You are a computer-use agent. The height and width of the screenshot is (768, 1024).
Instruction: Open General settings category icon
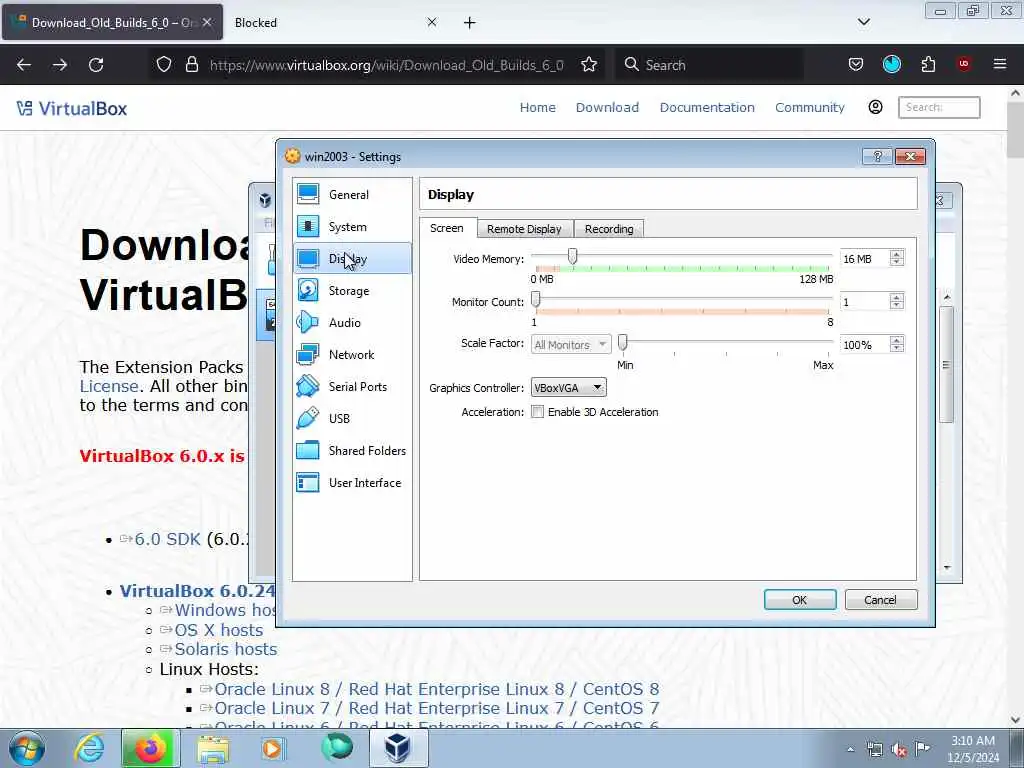coord(308,194)
